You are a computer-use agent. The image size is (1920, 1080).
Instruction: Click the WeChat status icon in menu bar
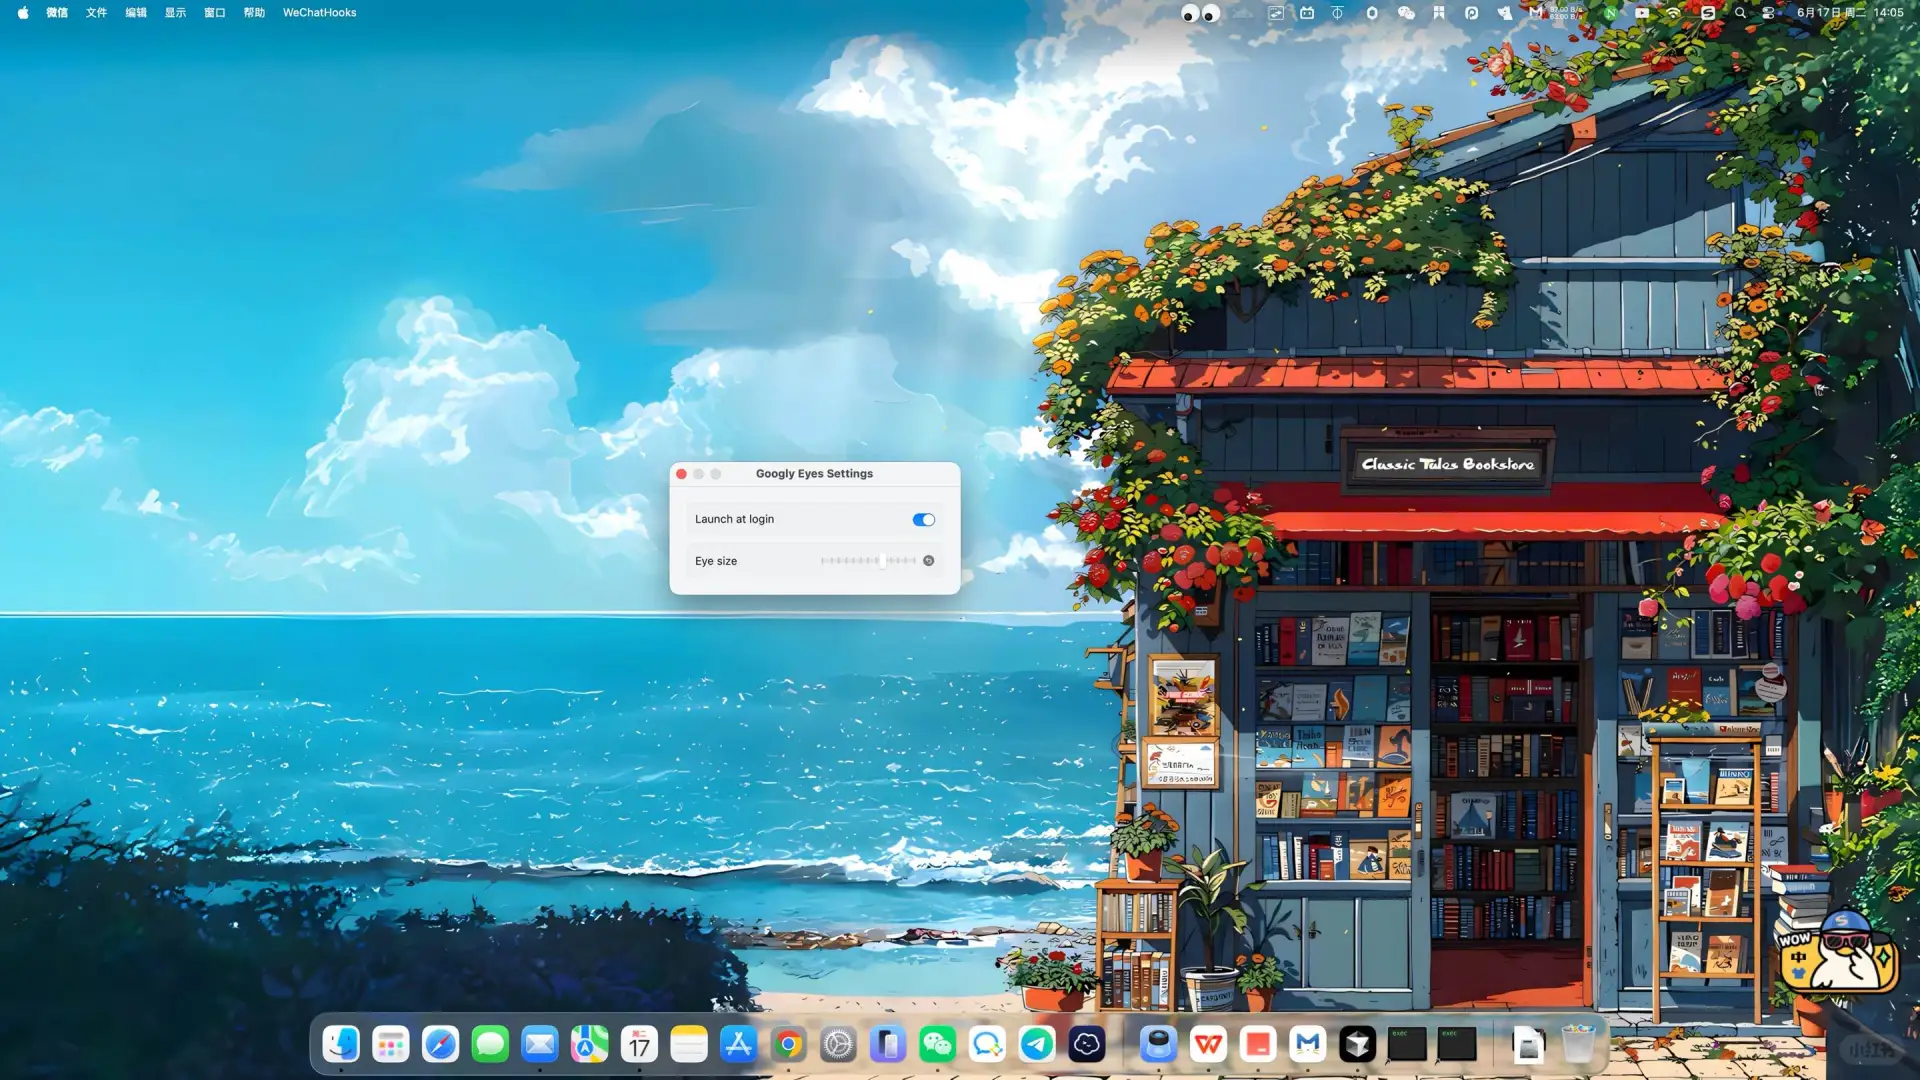tap(1405, 13)
